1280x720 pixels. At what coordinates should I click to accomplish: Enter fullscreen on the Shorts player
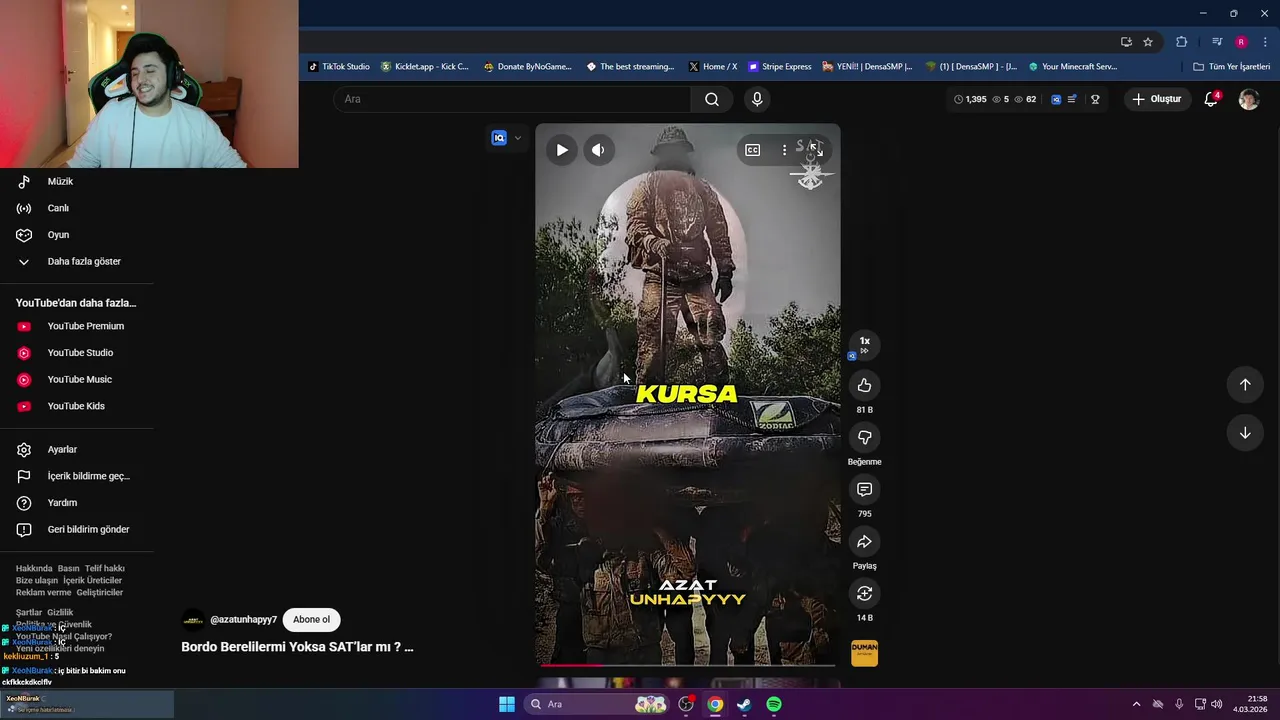(815, 149)
